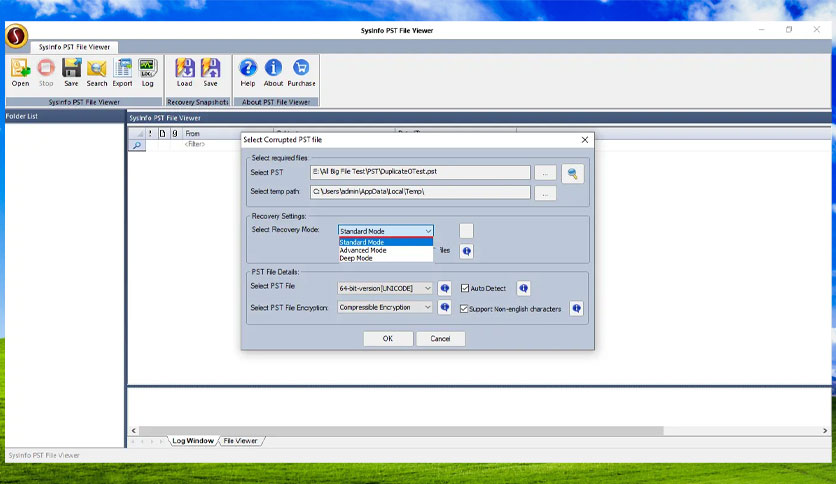Click the Sysinfo application logo
This screenshot has width=836, height=484.
point(17,36)
